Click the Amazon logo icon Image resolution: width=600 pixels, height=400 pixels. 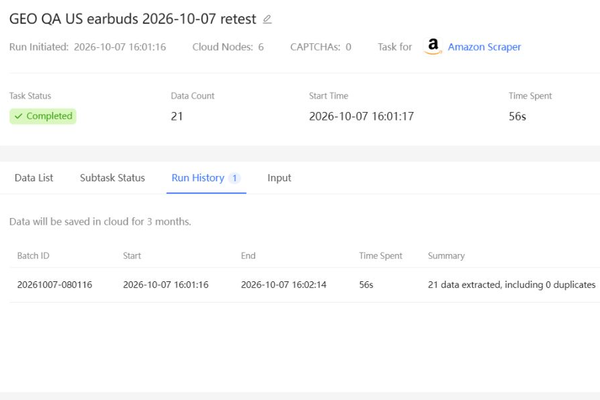point(433,47)
